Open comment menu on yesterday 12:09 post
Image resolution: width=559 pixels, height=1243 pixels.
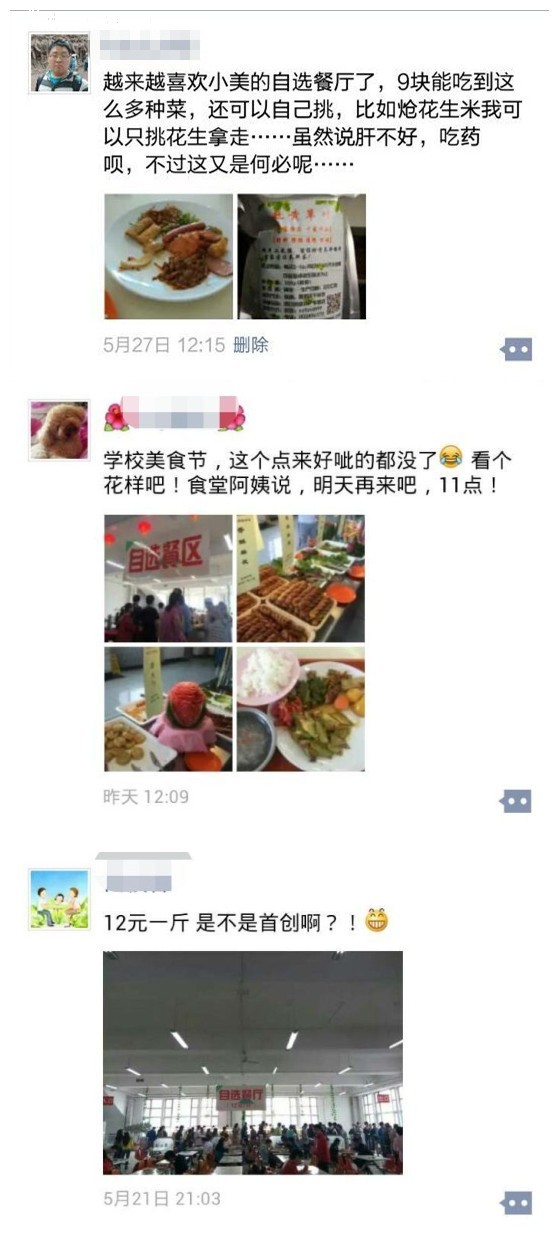[x=516, y=801]
